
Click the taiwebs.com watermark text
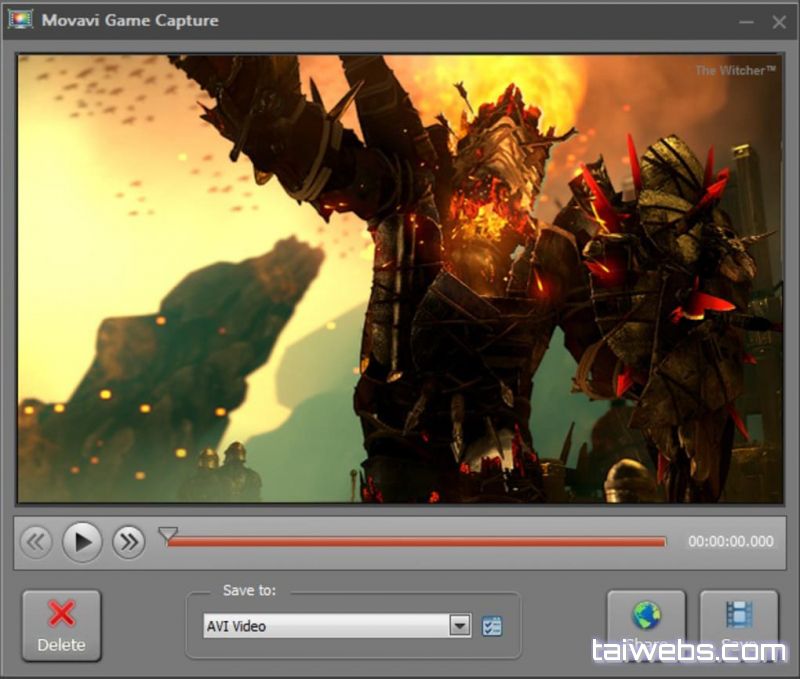click(689, 651)
